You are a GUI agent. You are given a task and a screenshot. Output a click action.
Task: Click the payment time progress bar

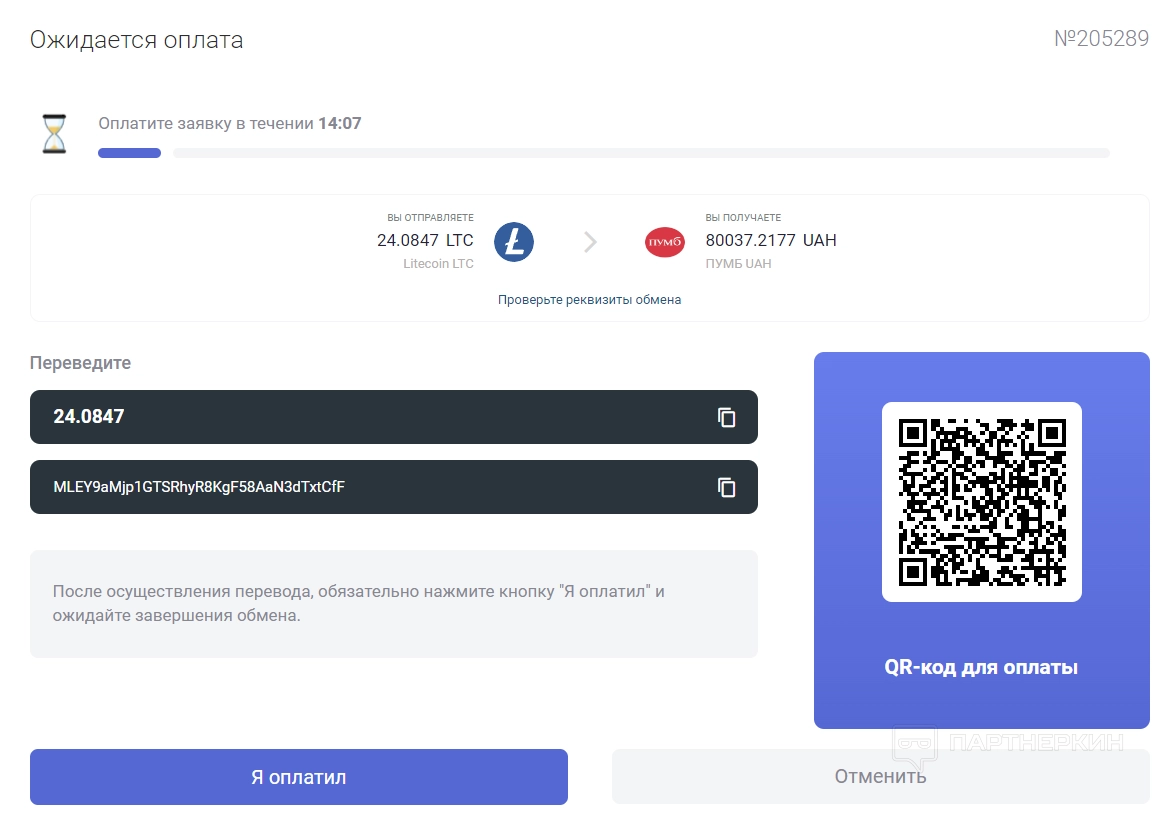(604, 153)
